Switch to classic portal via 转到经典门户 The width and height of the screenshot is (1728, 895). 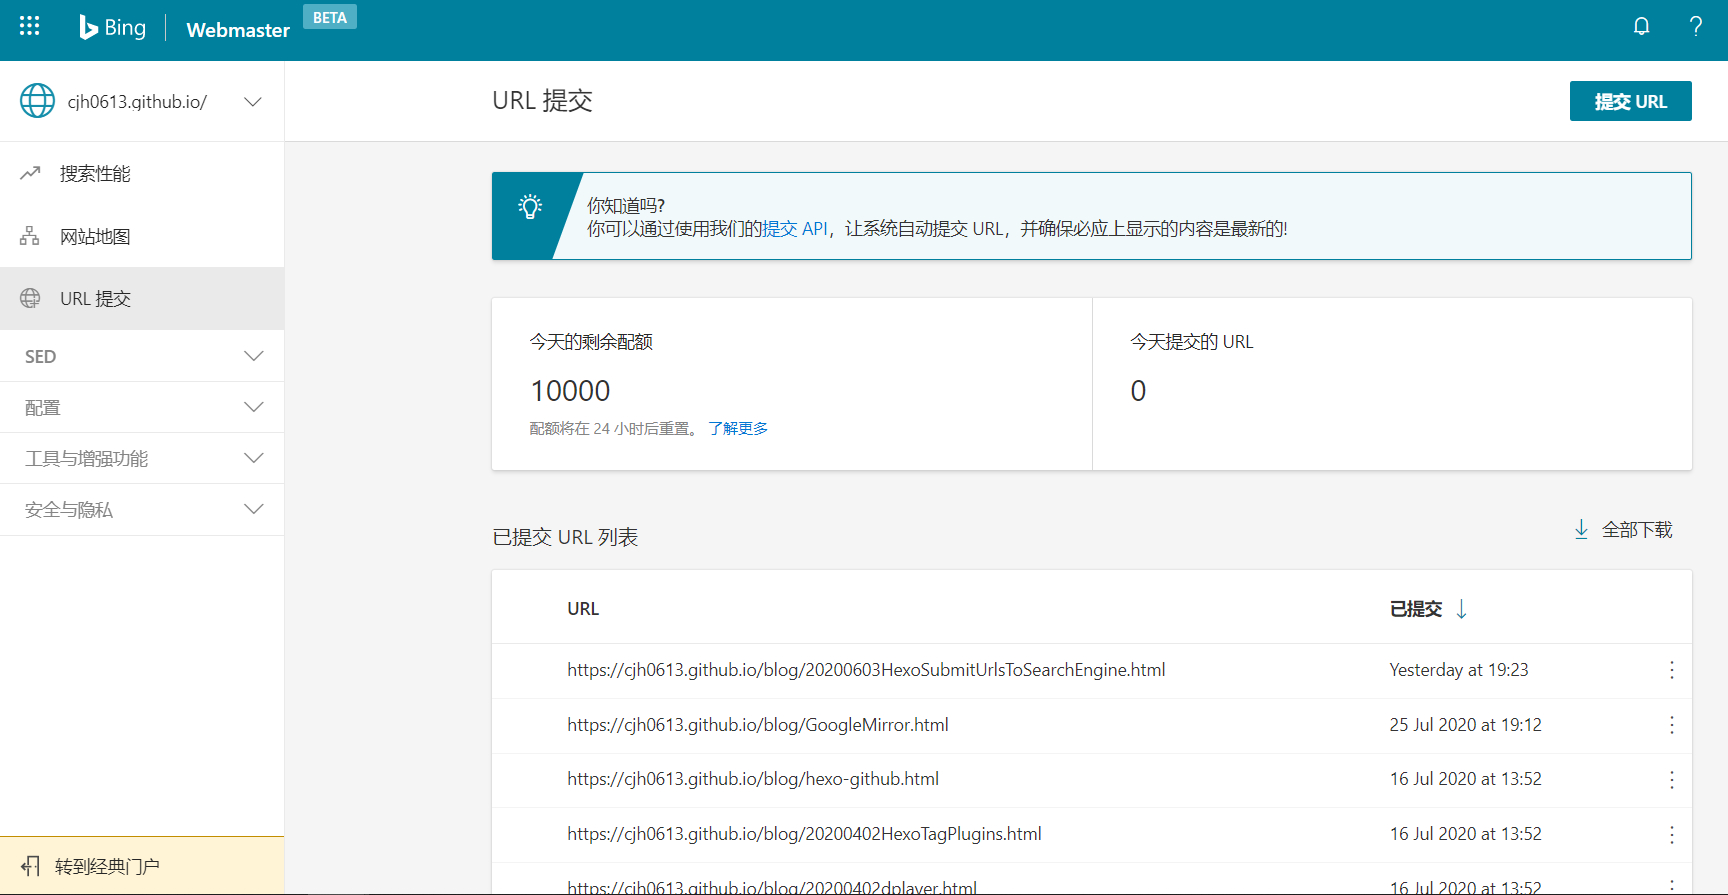107,866
